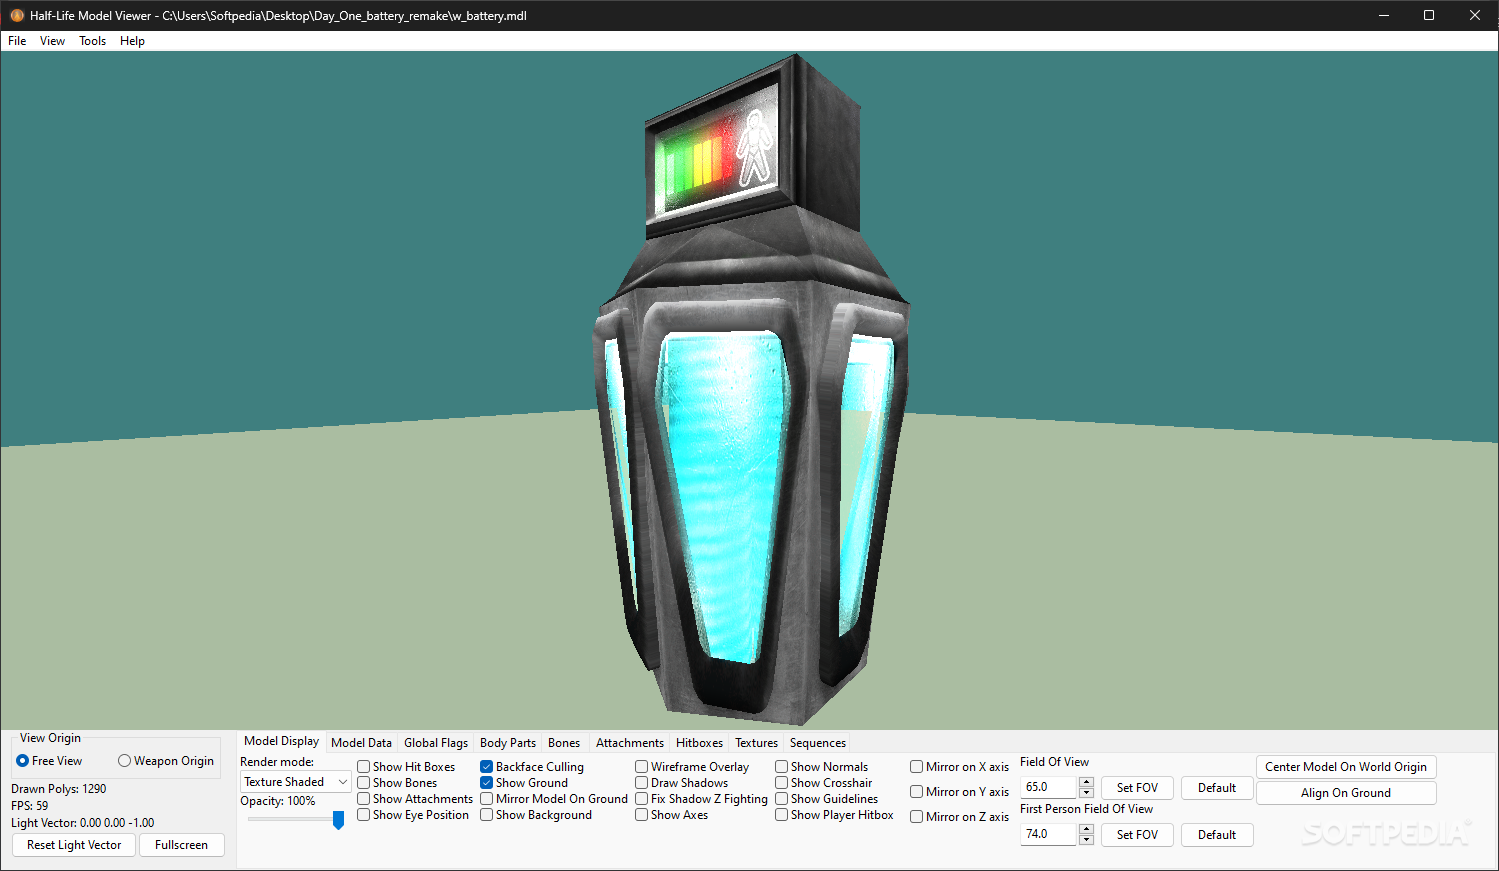Viewport: 1499px width, 871px height.
Task: Open the Help menu
Action: 132,41
